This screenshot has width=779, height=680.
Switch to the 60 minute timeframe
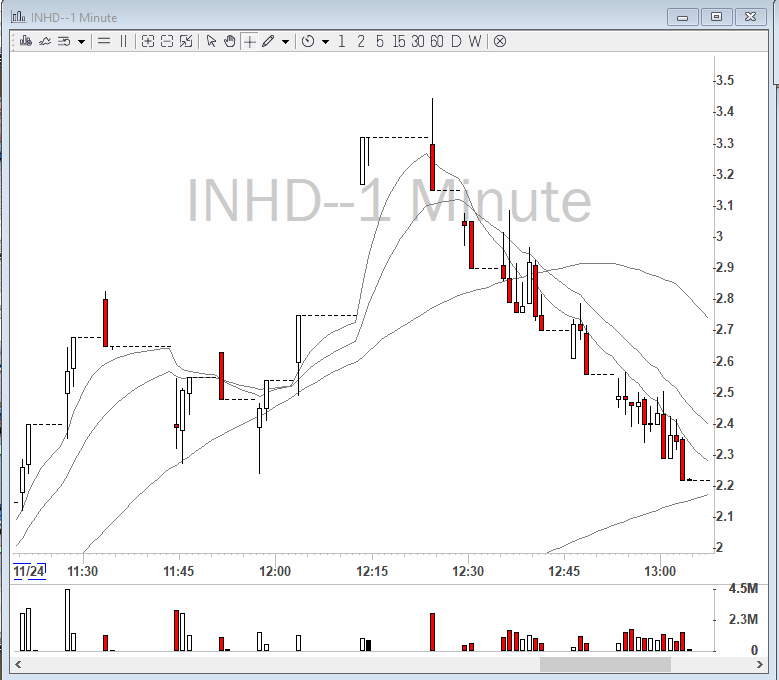pos(437,41)
